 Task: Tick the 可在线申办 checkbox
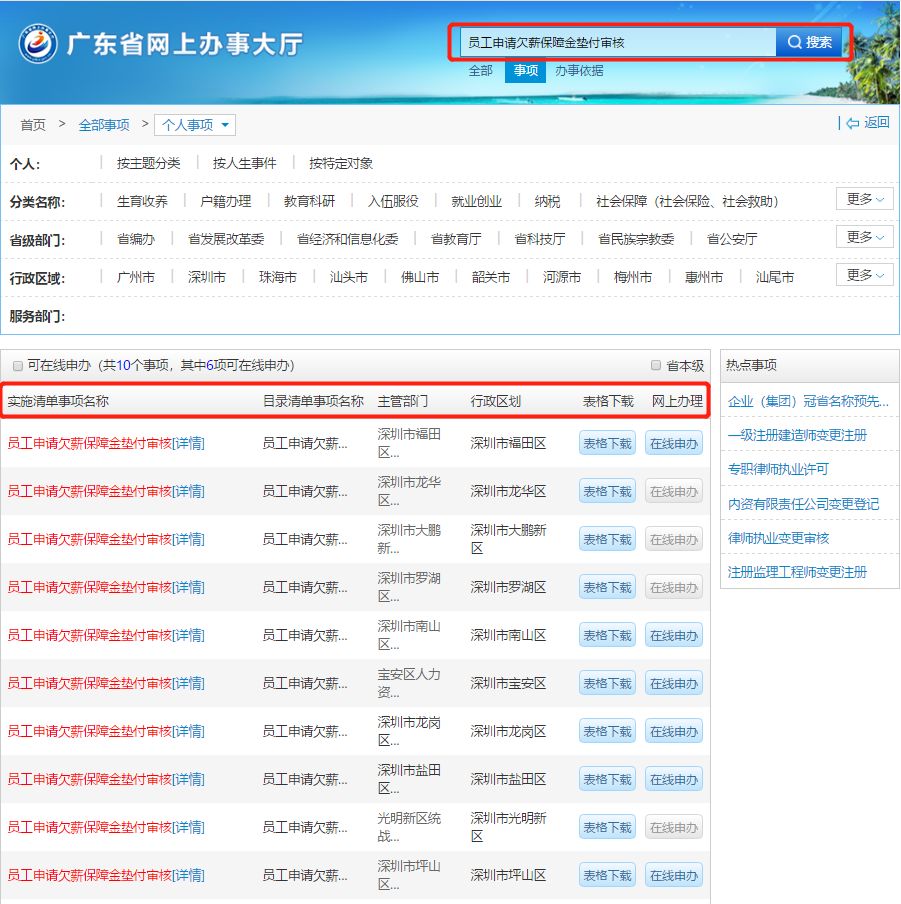[x=17, y=366]
